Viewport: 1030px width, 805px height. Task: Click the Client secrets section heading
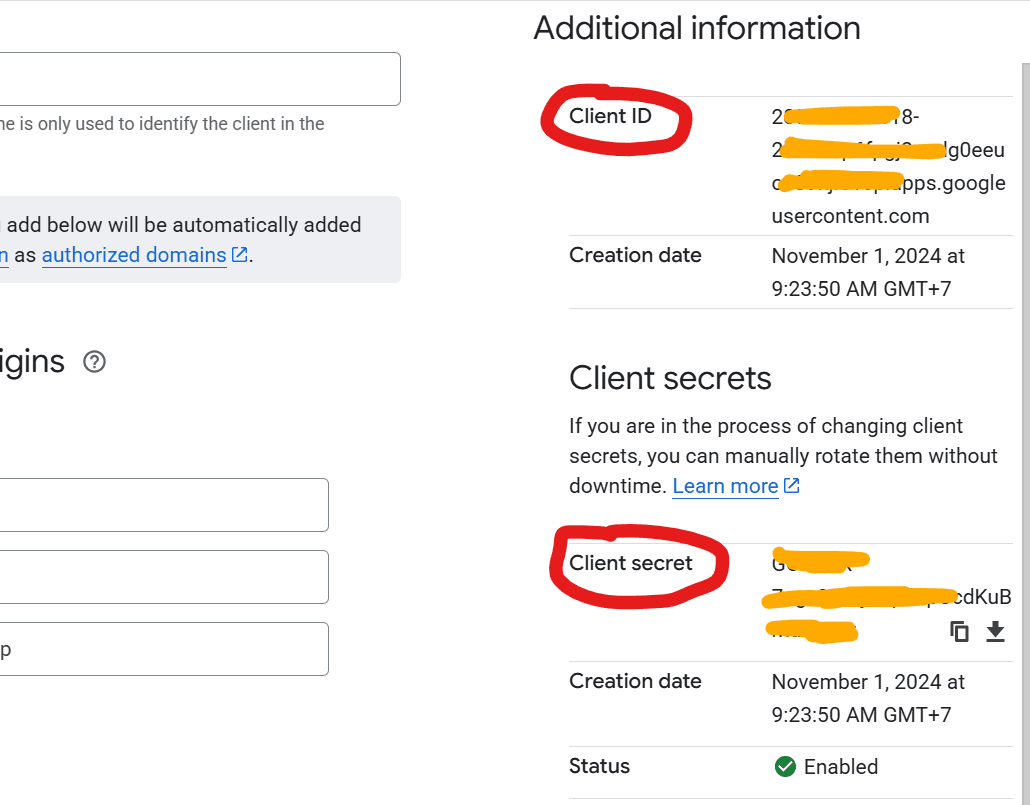pos(670,379)
